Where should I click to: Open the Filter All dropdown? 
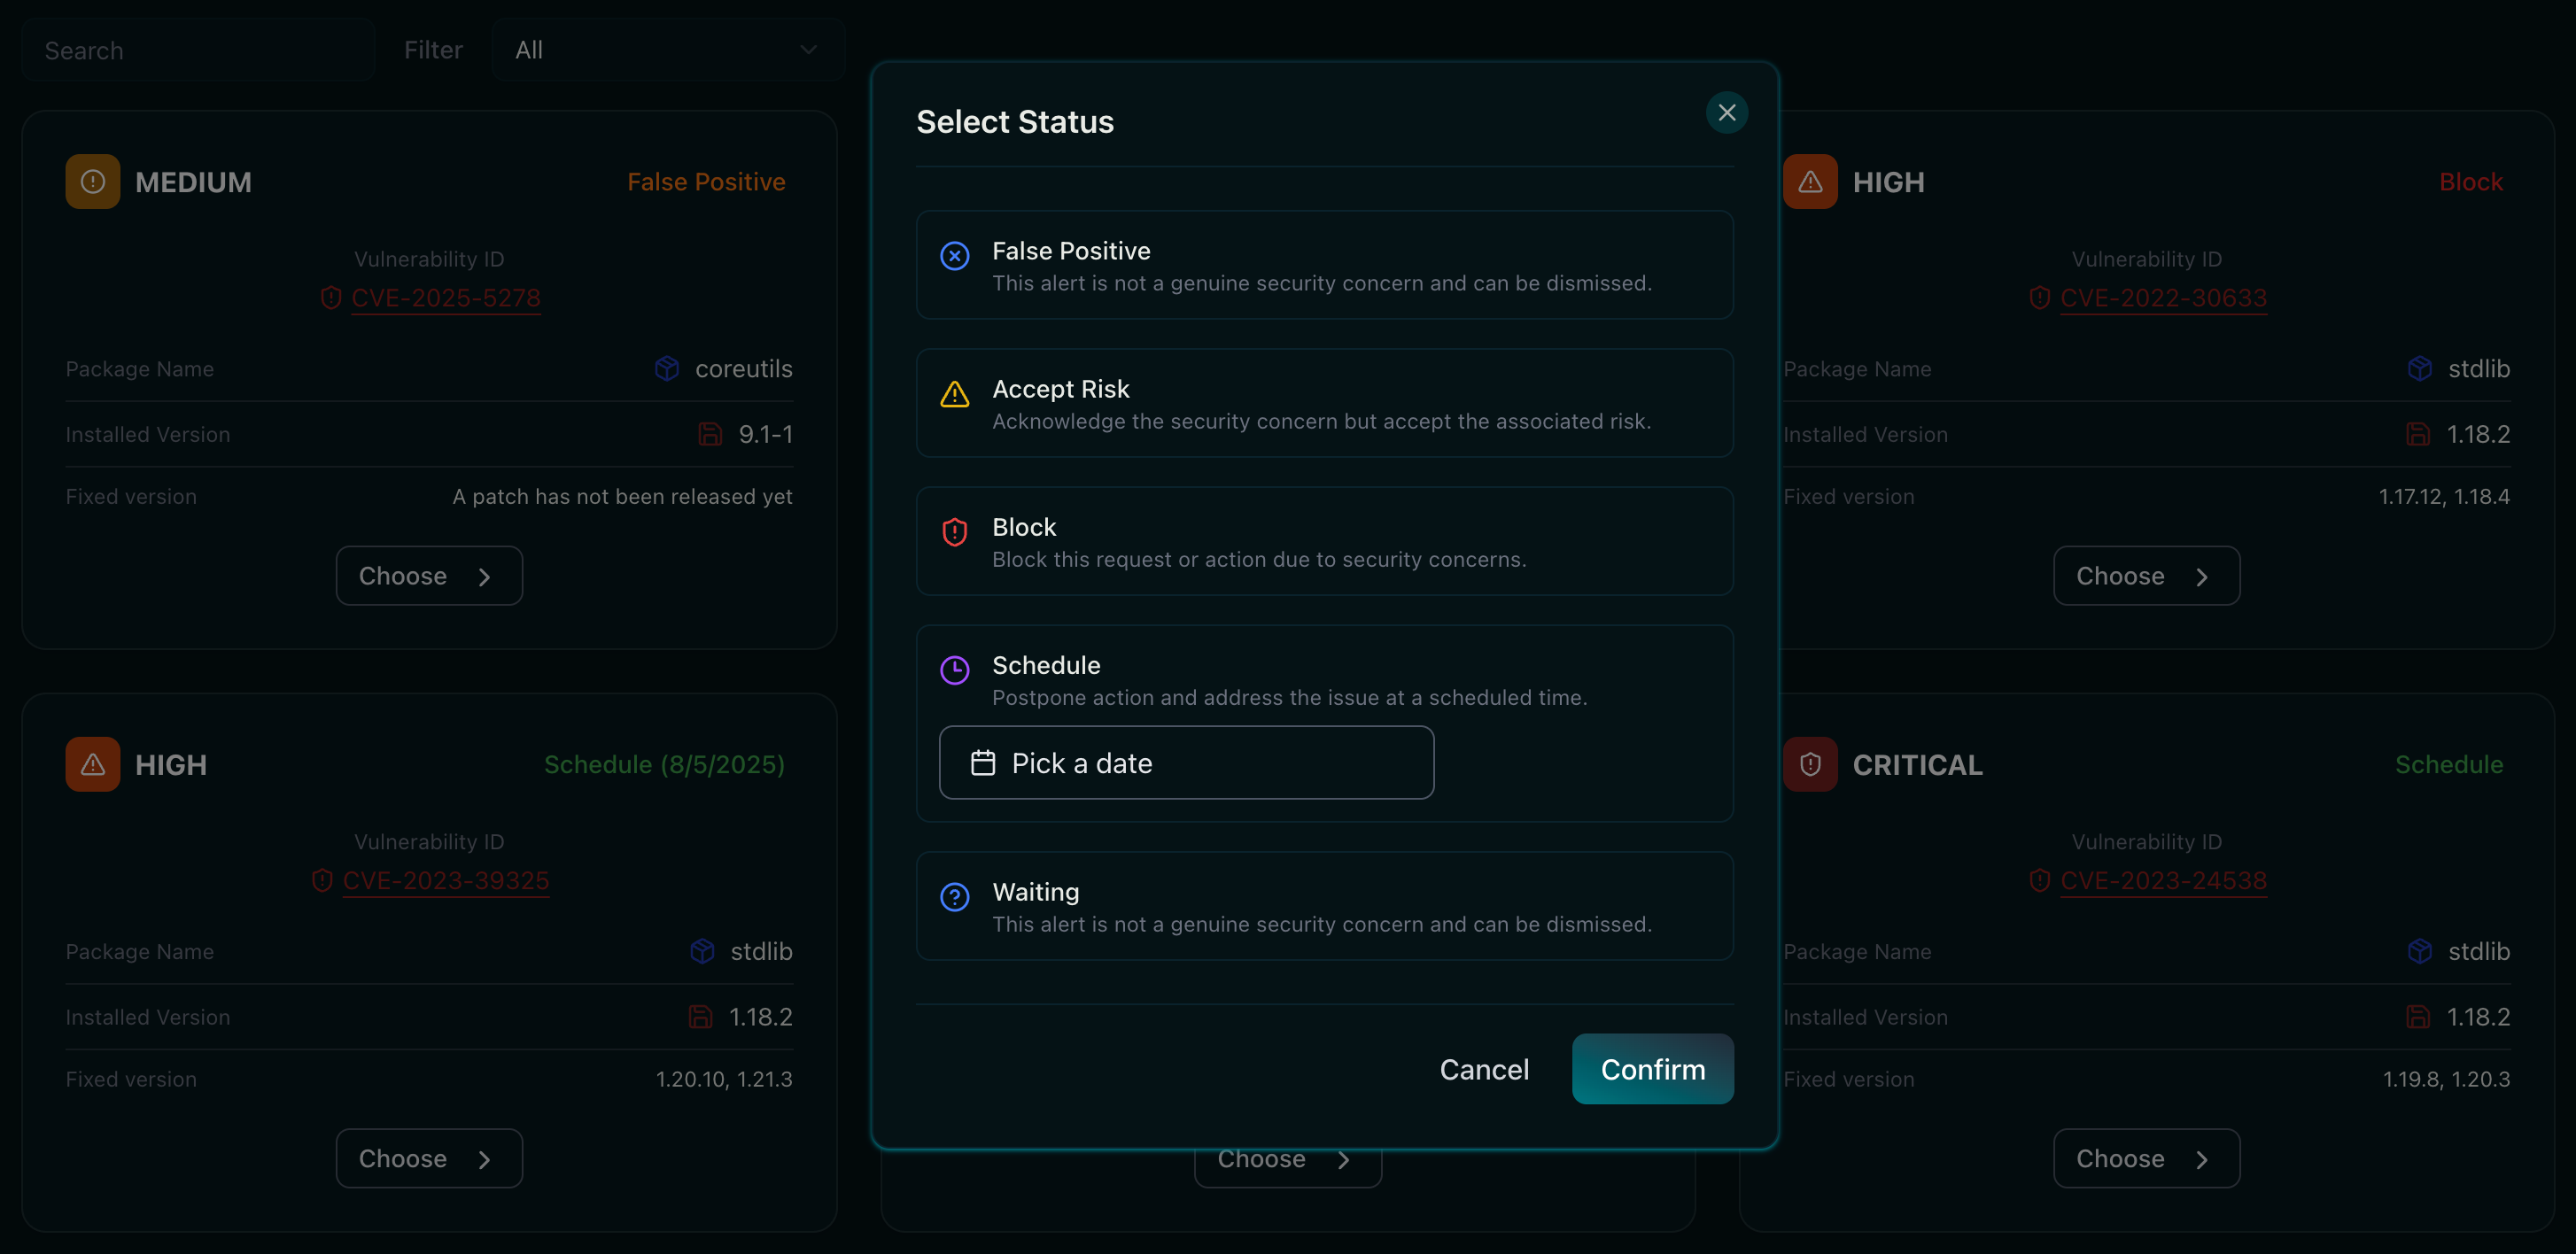pyautogui.click(x=666, y=50)
